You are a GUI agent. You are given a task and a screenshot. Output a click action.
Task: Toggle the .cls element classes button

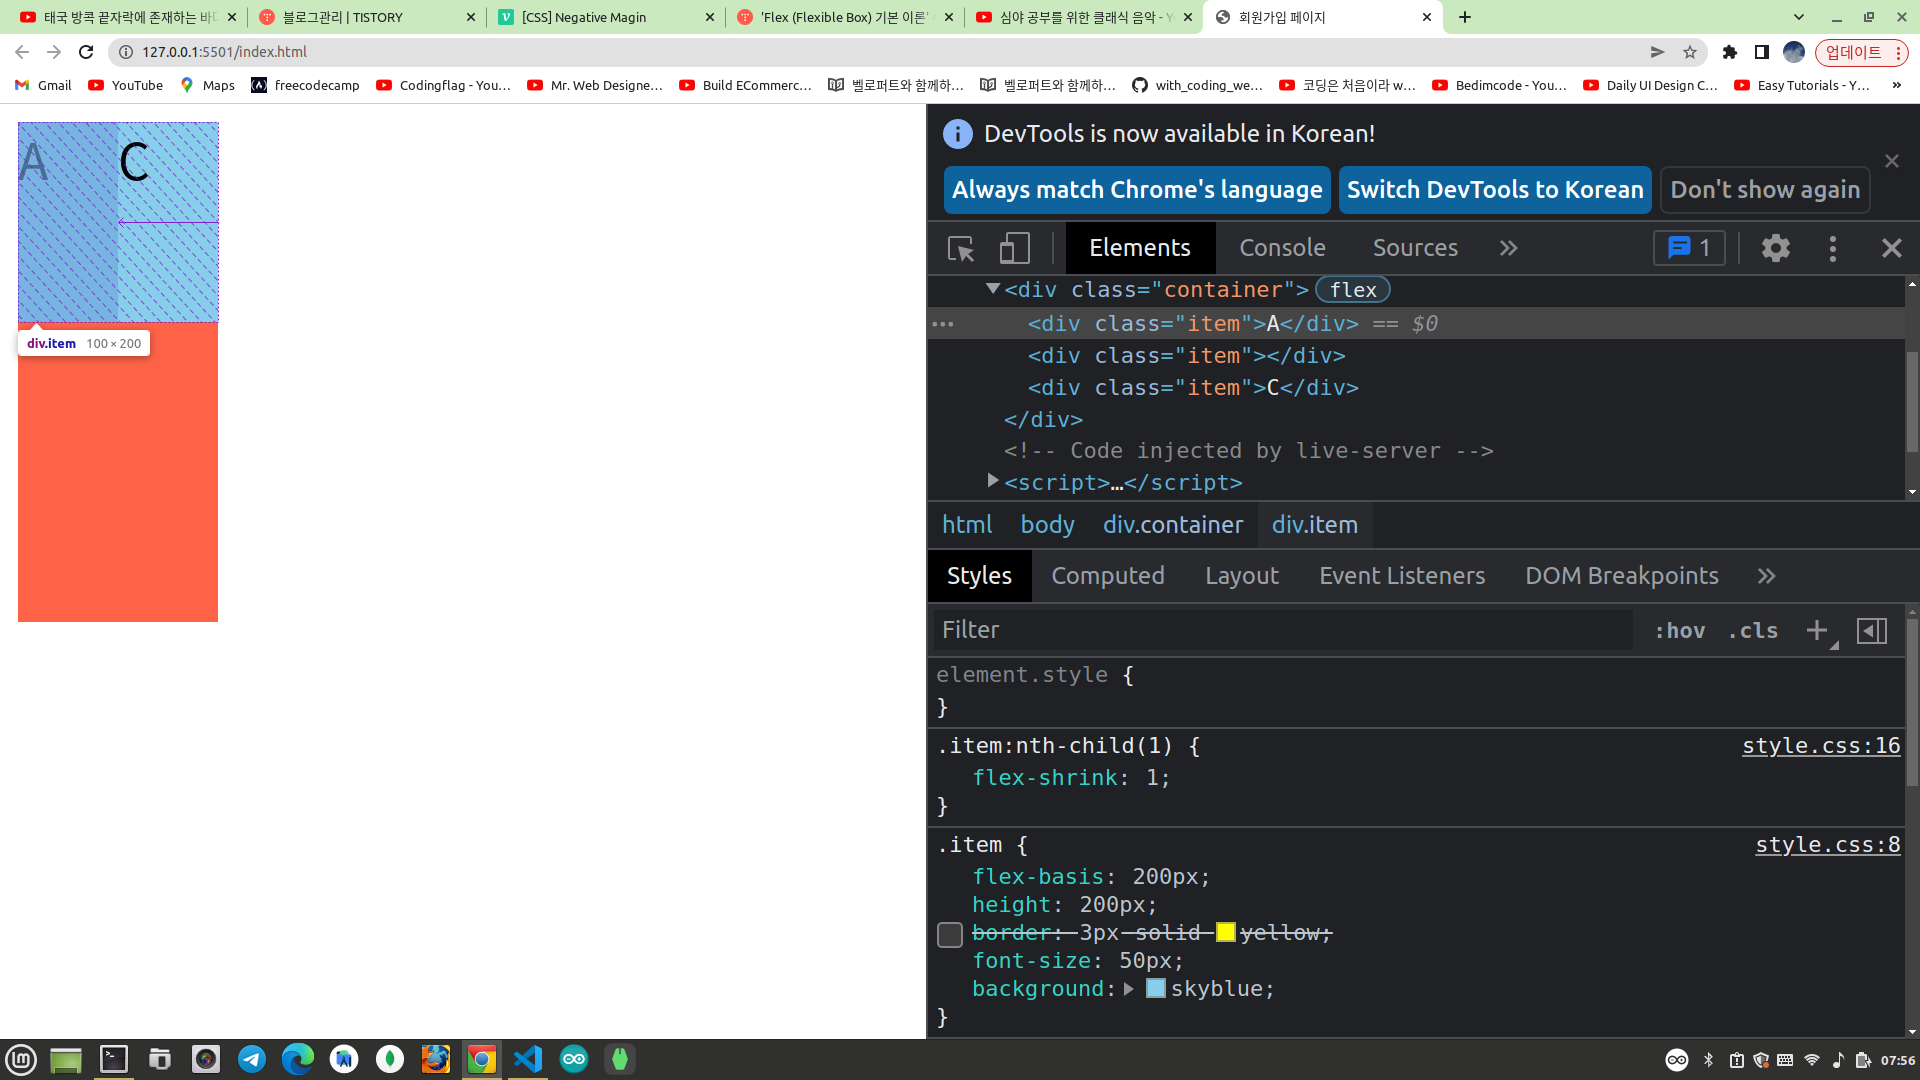coord(1753,630)
